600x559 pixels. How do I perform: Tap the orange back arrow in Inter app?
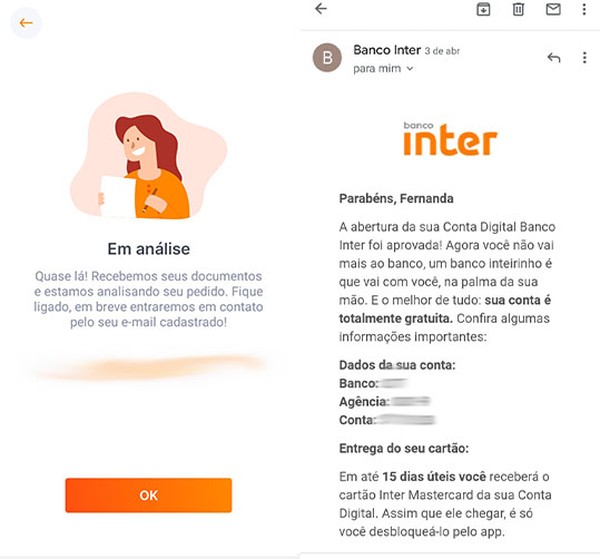26,23
